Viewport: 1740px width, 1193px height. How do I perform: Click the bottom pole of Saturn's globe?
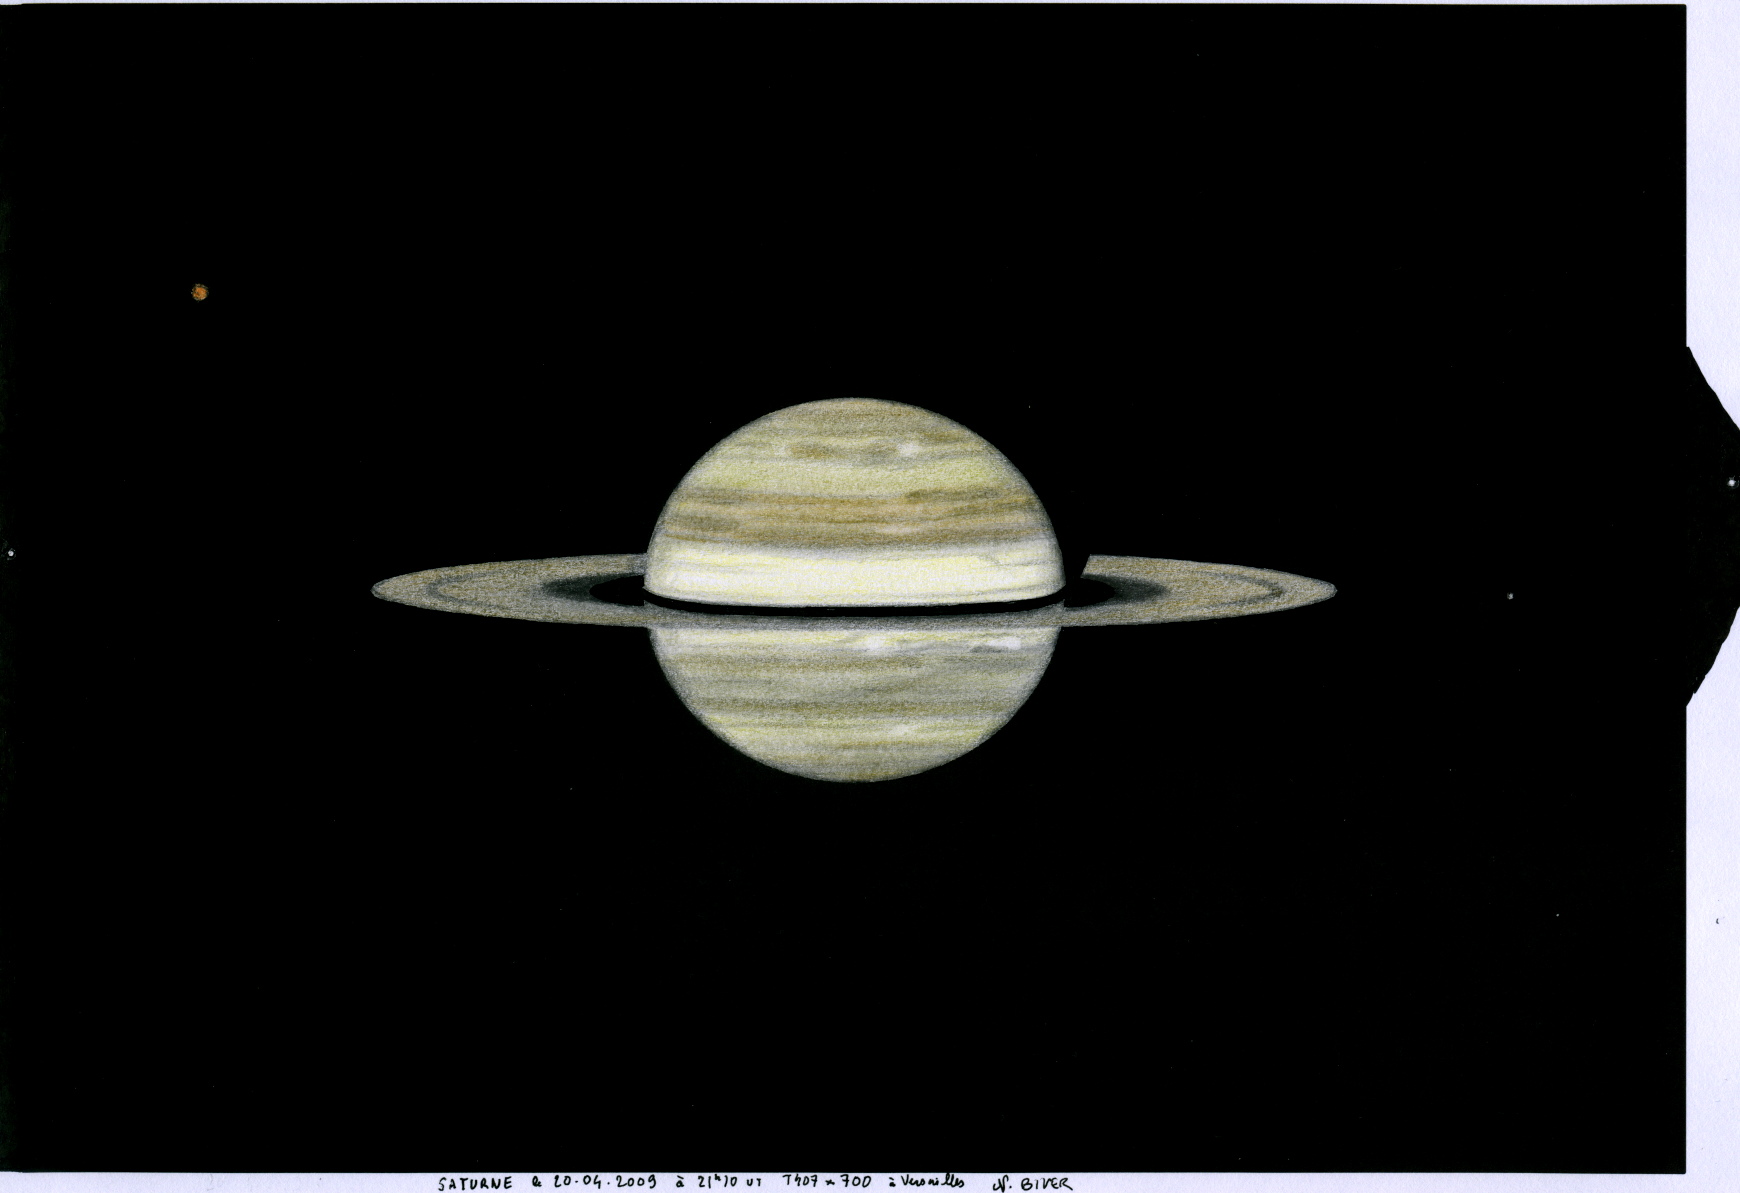[x=850, y=778]
